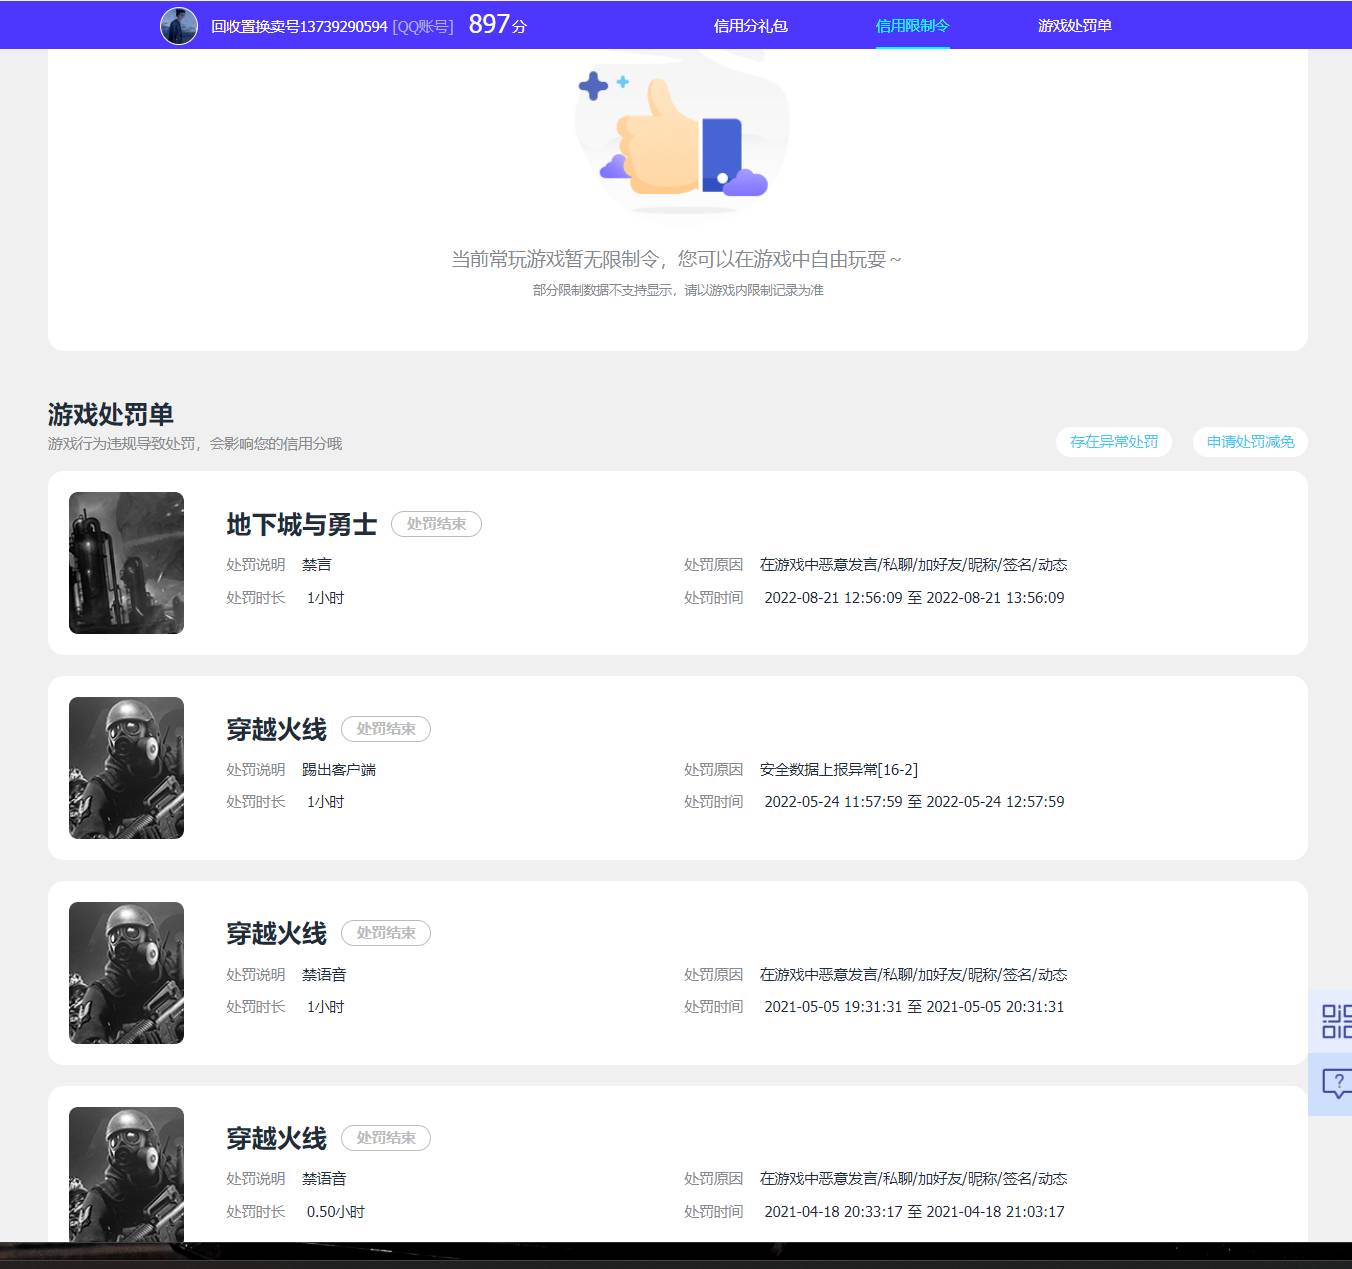This screenshot has width=1352, height=1269.
Task: Switch to the 信用分礼包 tab
Action: tap(749, 25)
